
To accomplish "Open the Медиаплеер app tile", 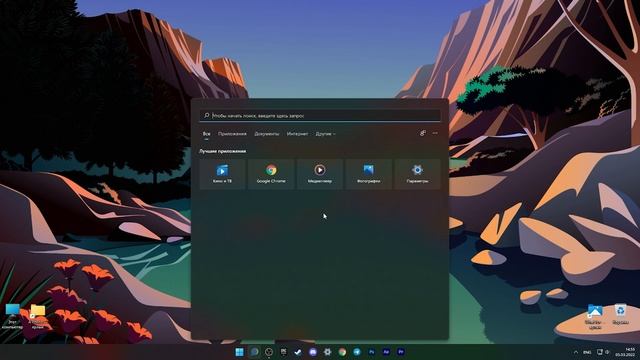I will [x=320, y=174].
